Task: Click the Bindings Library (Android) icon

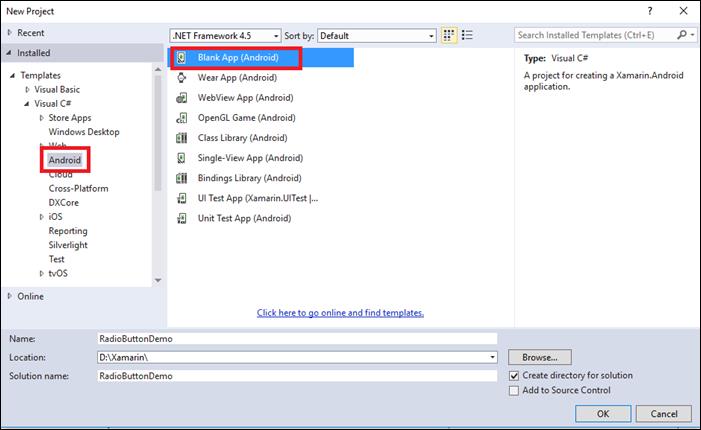Action: pyautogui.click(x=182, y=178)
